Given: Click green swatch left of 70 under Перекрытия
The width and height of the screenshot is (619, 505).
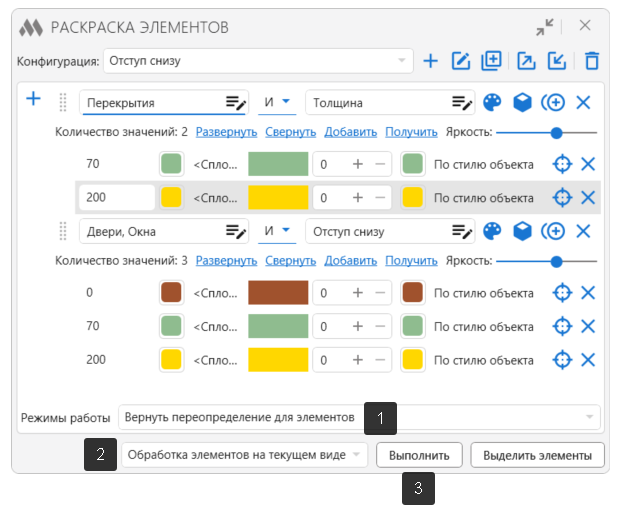Looking at the screenshot, I should [171, 164].
